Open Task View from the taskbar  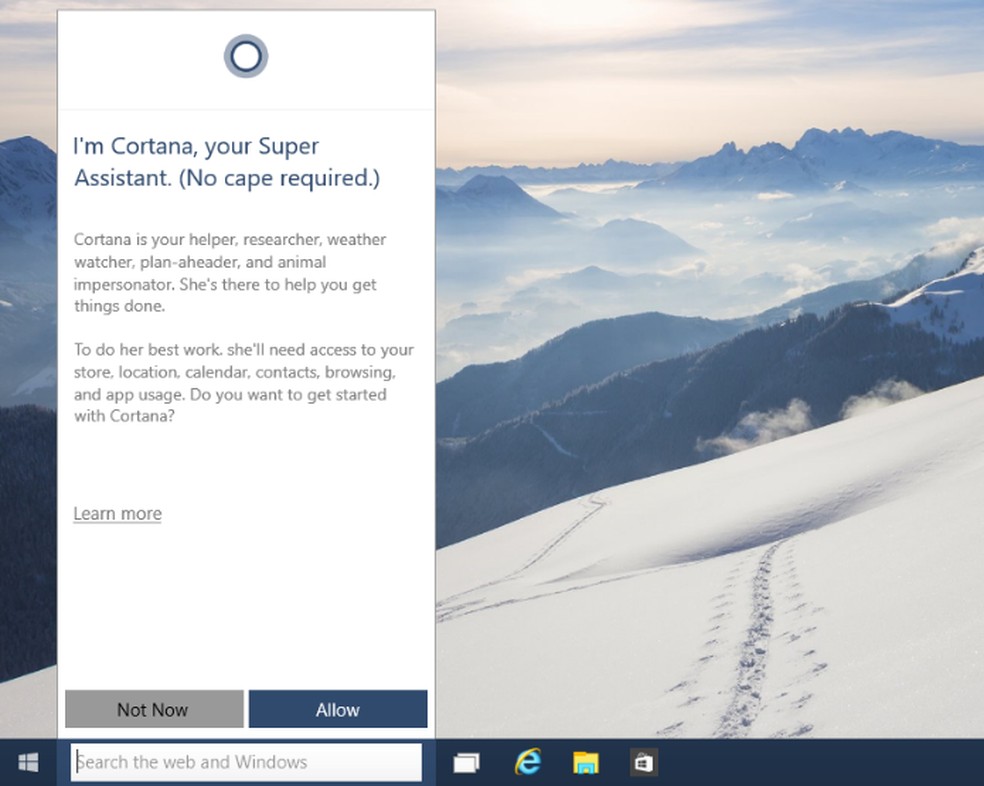click(x=466, y=761)
